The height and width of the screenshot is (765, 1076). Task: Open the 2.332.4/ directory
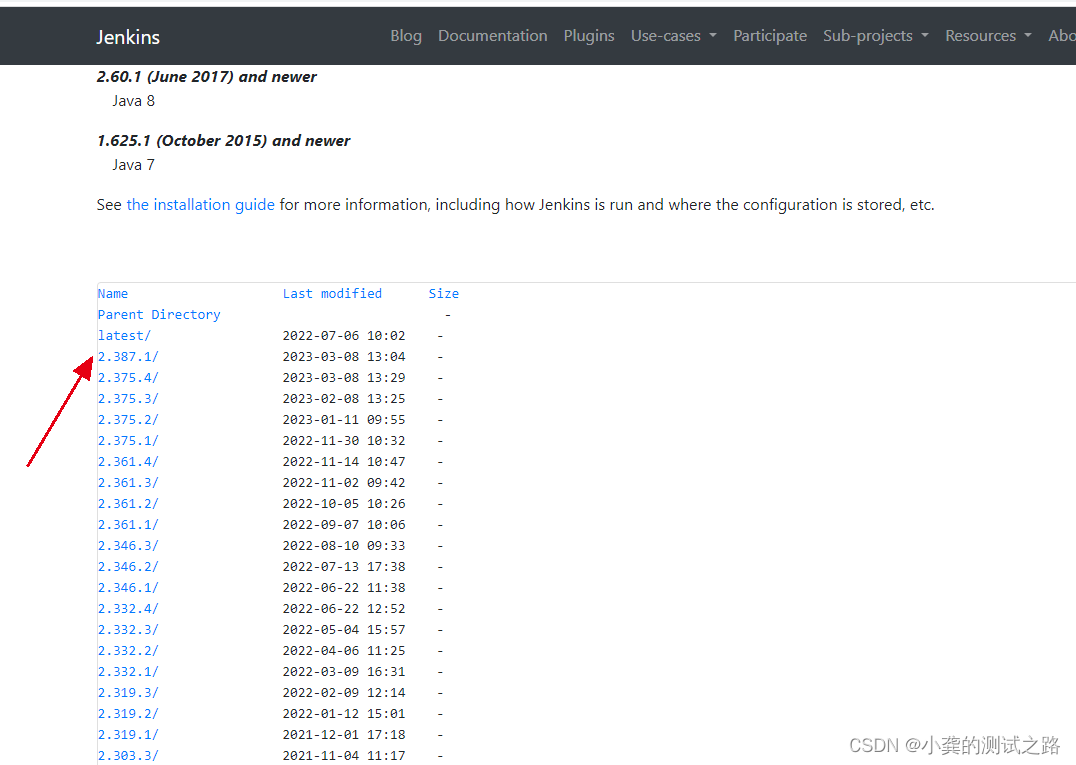click(x=128, y=609)
